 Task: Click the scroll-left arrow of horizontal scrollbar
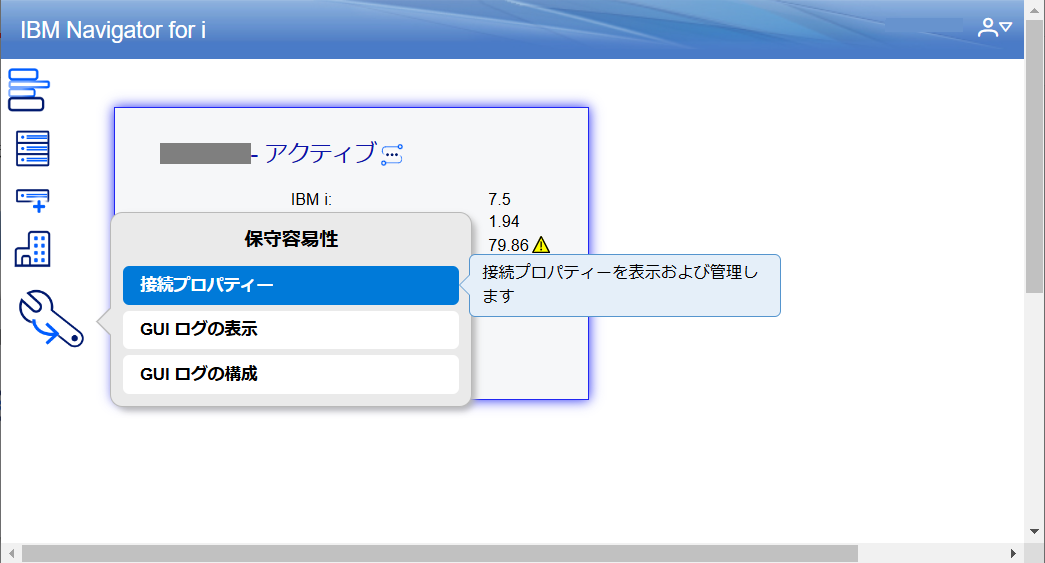coord(11,554)
